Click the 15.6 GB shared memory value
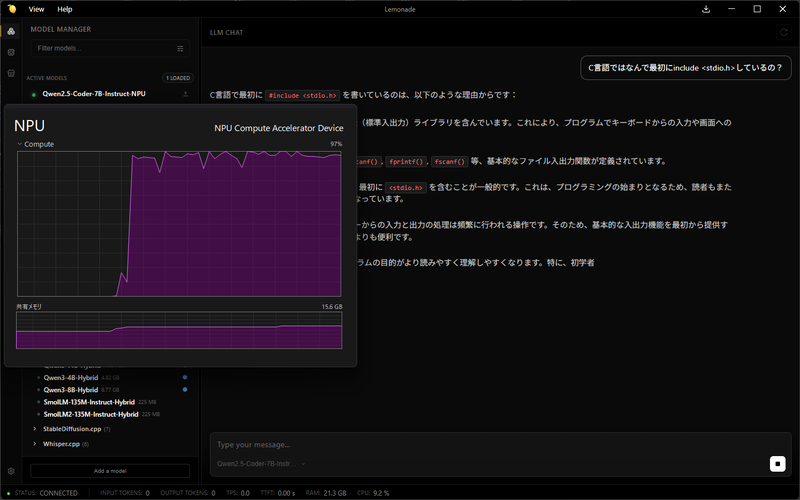The image size is (800, 500). coord(332,307)
